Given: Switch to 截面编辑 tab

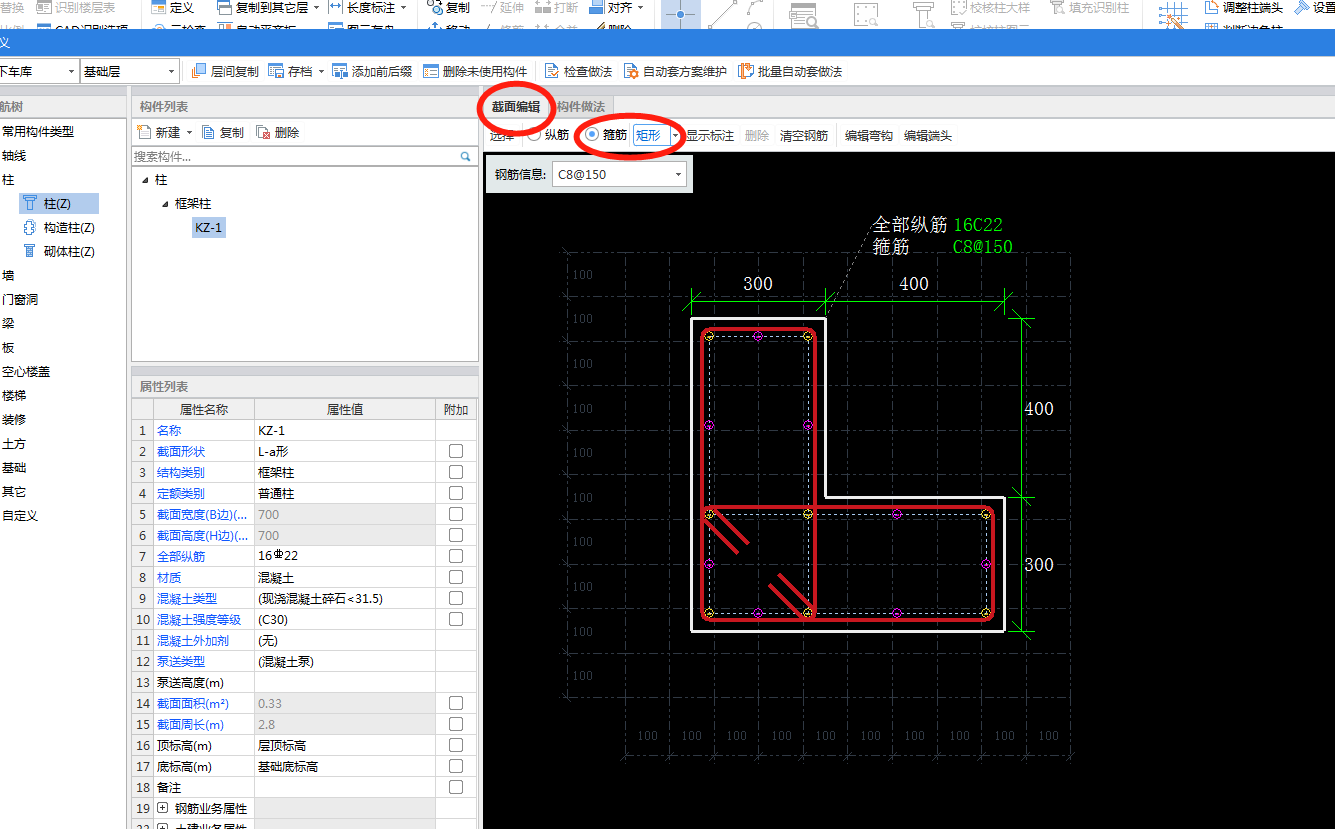Looking at the screenshot, I should click(x=516, y=107).
